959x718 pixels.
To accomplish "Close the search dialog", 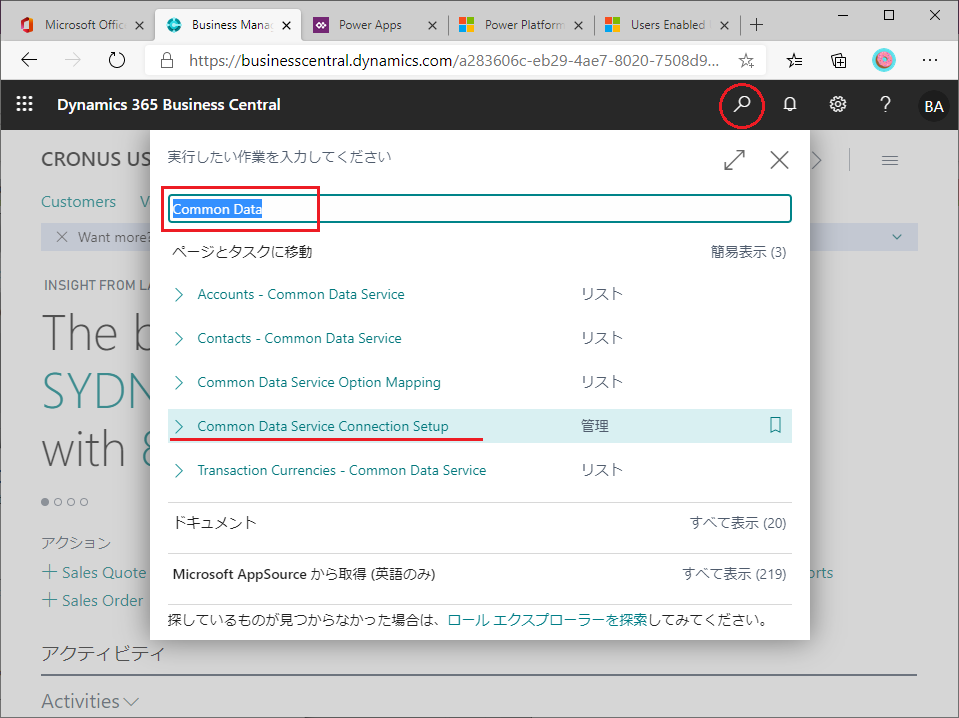I will (x=779, y=160).
